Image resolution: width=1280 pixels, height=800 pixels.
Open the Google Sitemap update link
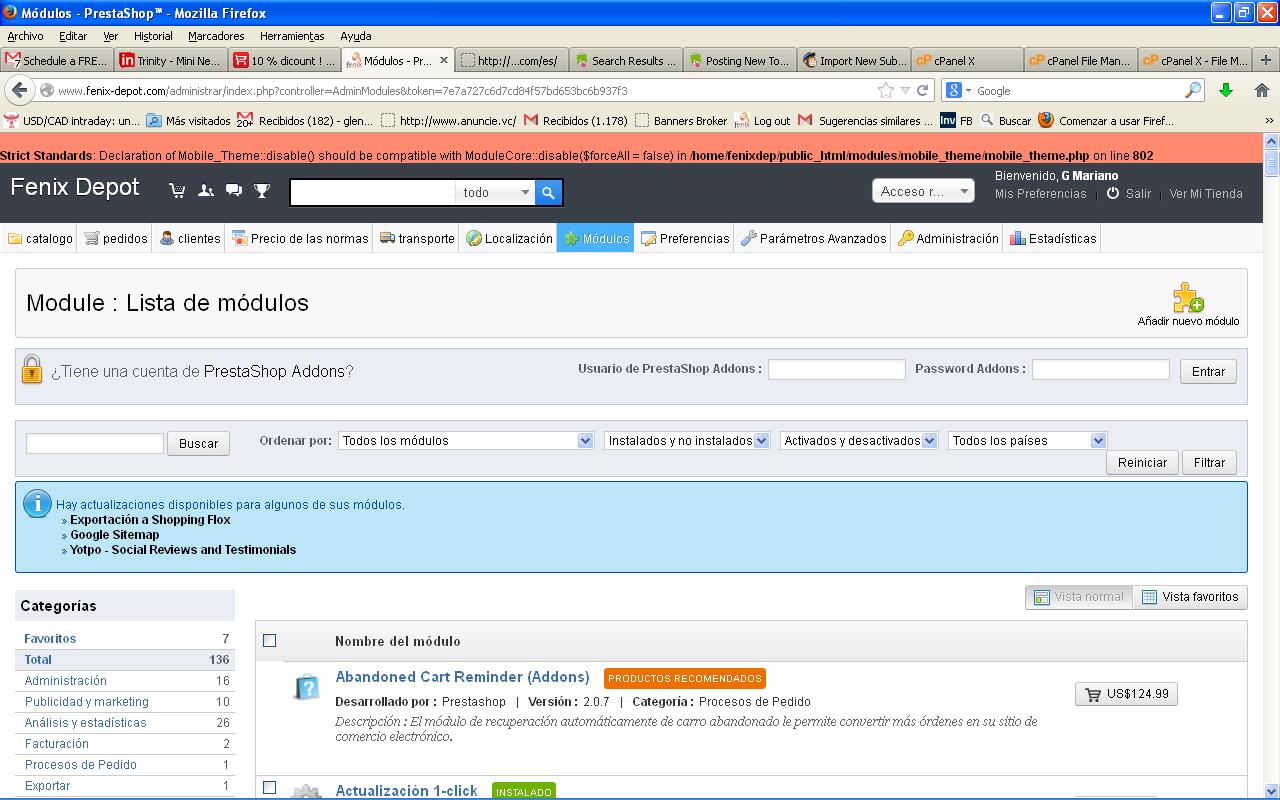pyautogui.click(x=115, y=535)
